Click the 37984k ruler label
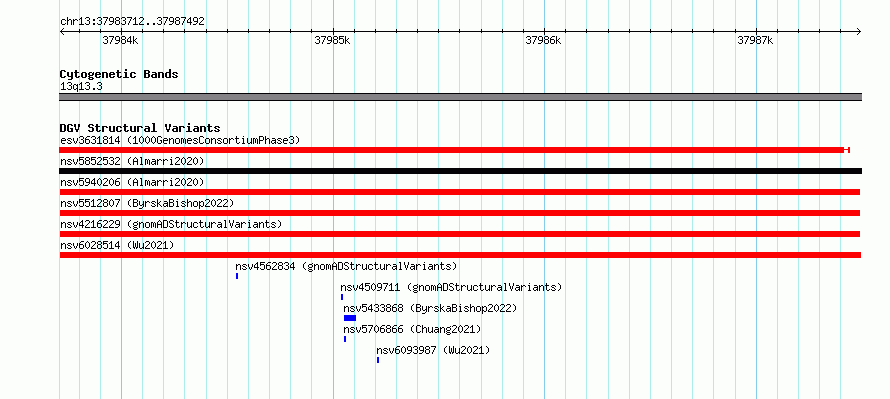 pyautogui.click(x=120, y=40)
